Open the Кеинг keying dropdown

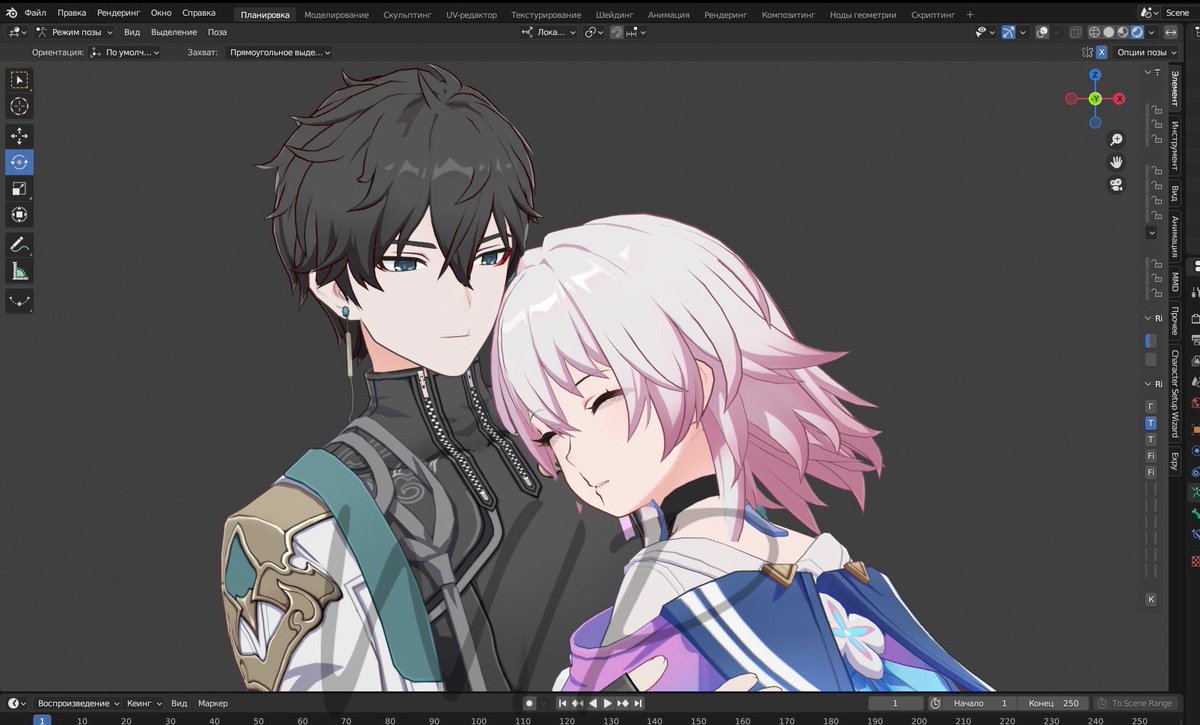[x=145, y=704]
